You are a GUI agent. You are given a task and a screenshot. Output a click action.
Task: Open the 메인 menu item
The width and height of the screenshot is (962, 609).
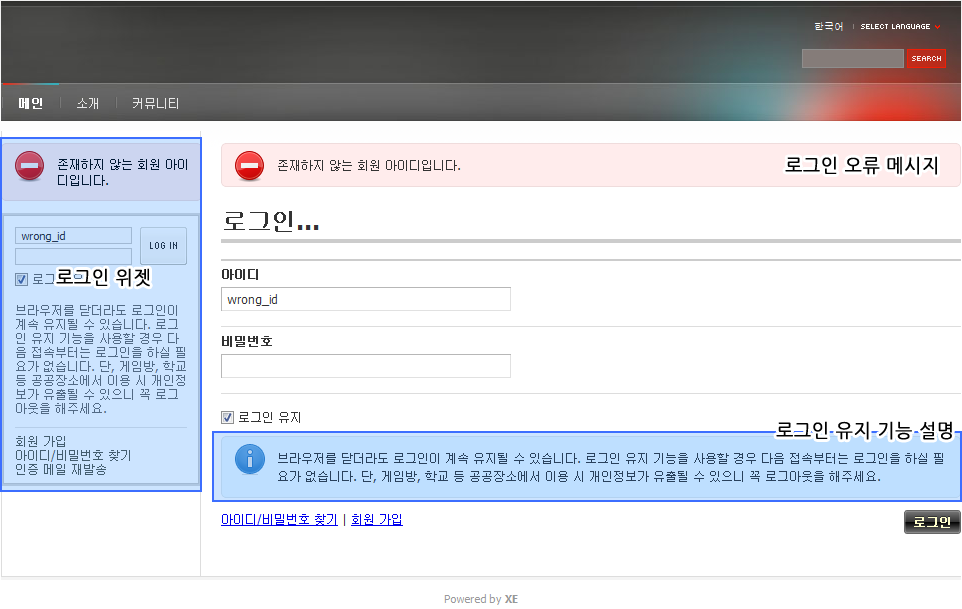pyautogui.click(x=31, y=103)
